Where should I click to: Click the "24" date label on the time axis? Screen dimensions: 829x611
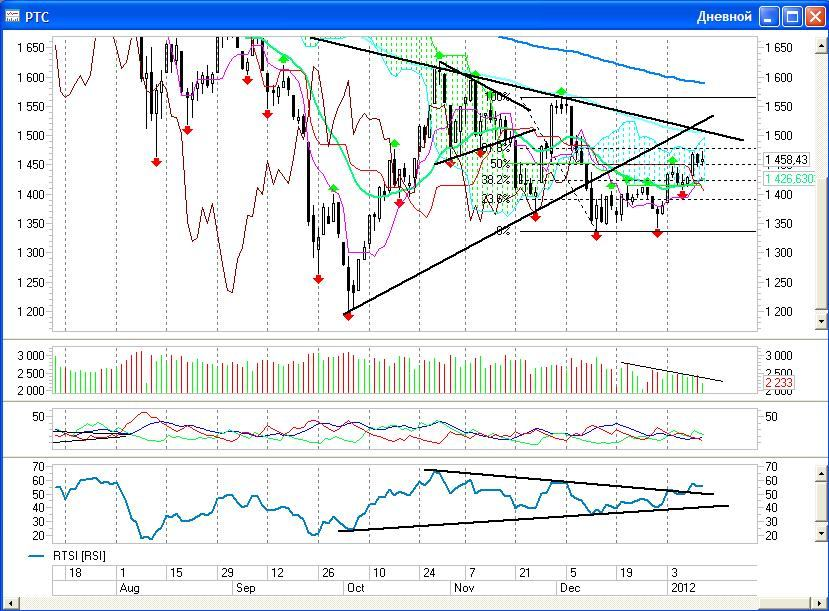coord(429,572)
